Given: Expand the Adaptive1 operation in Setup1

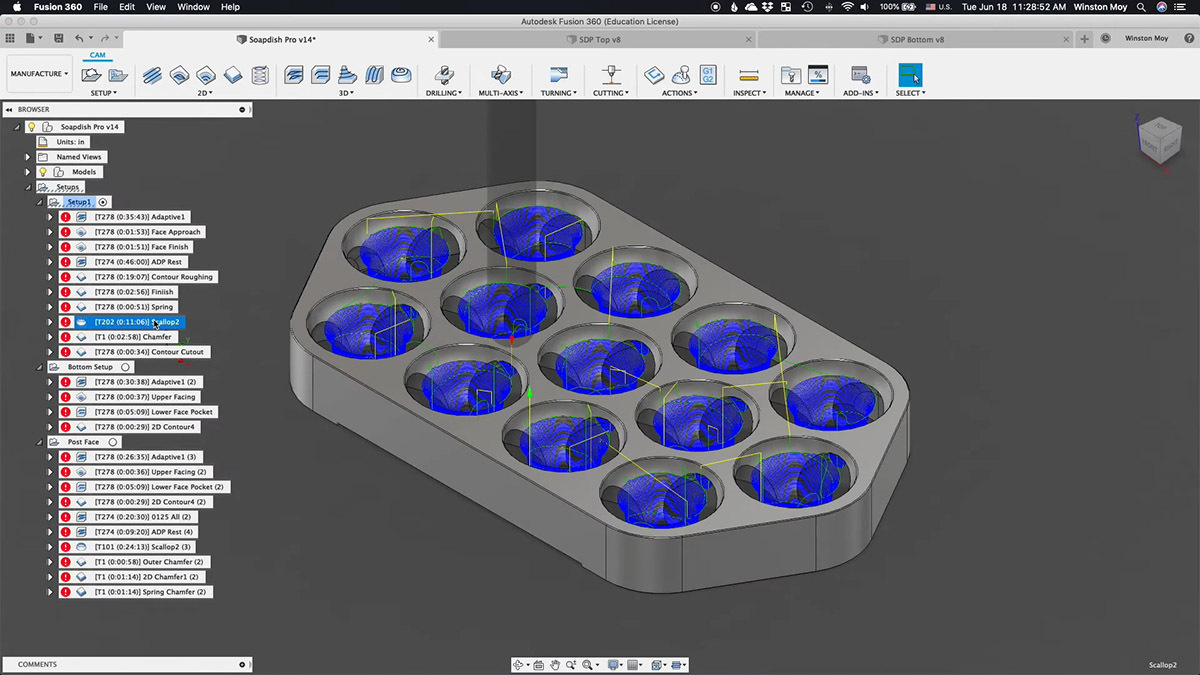Looking at the screenshot, I should pos(50,217).
